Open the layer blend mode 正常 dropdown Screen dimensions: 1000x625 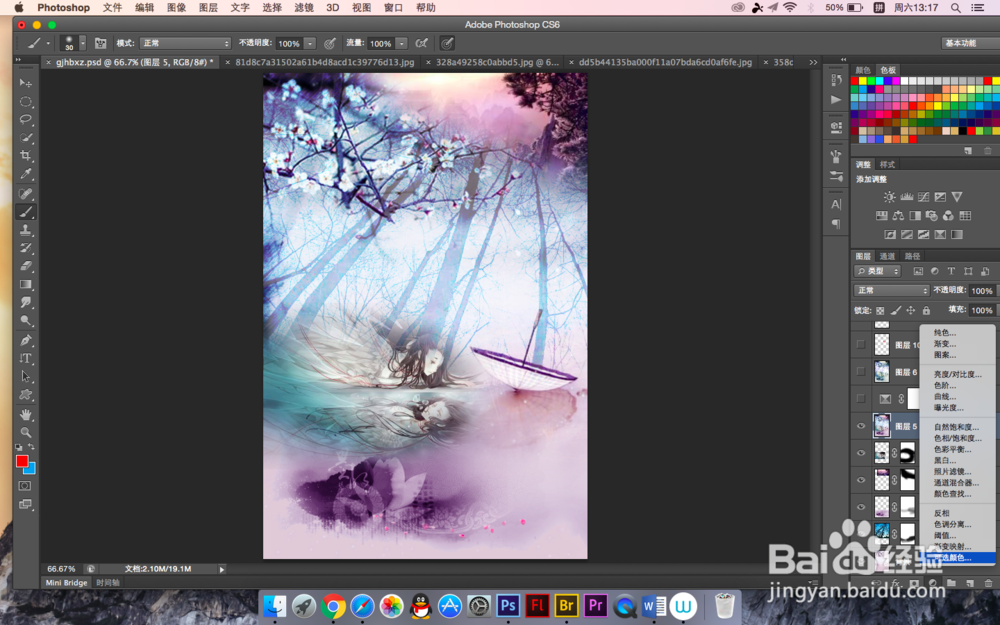(x=892, y=290)
